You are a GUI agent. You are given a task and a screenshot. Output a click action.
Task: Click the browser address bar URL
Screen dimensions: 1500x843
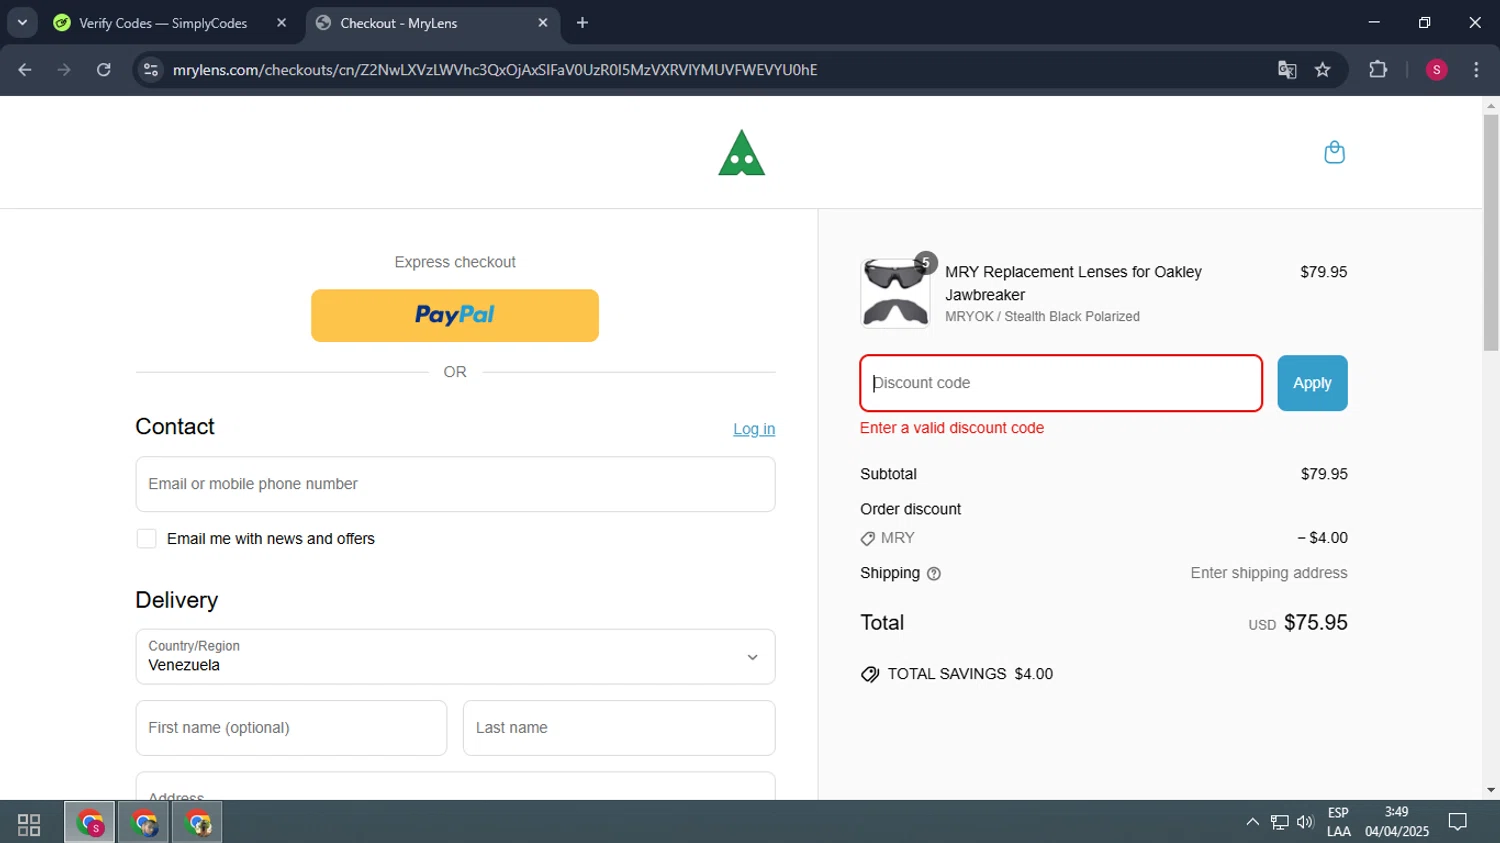tap(495, 70)
